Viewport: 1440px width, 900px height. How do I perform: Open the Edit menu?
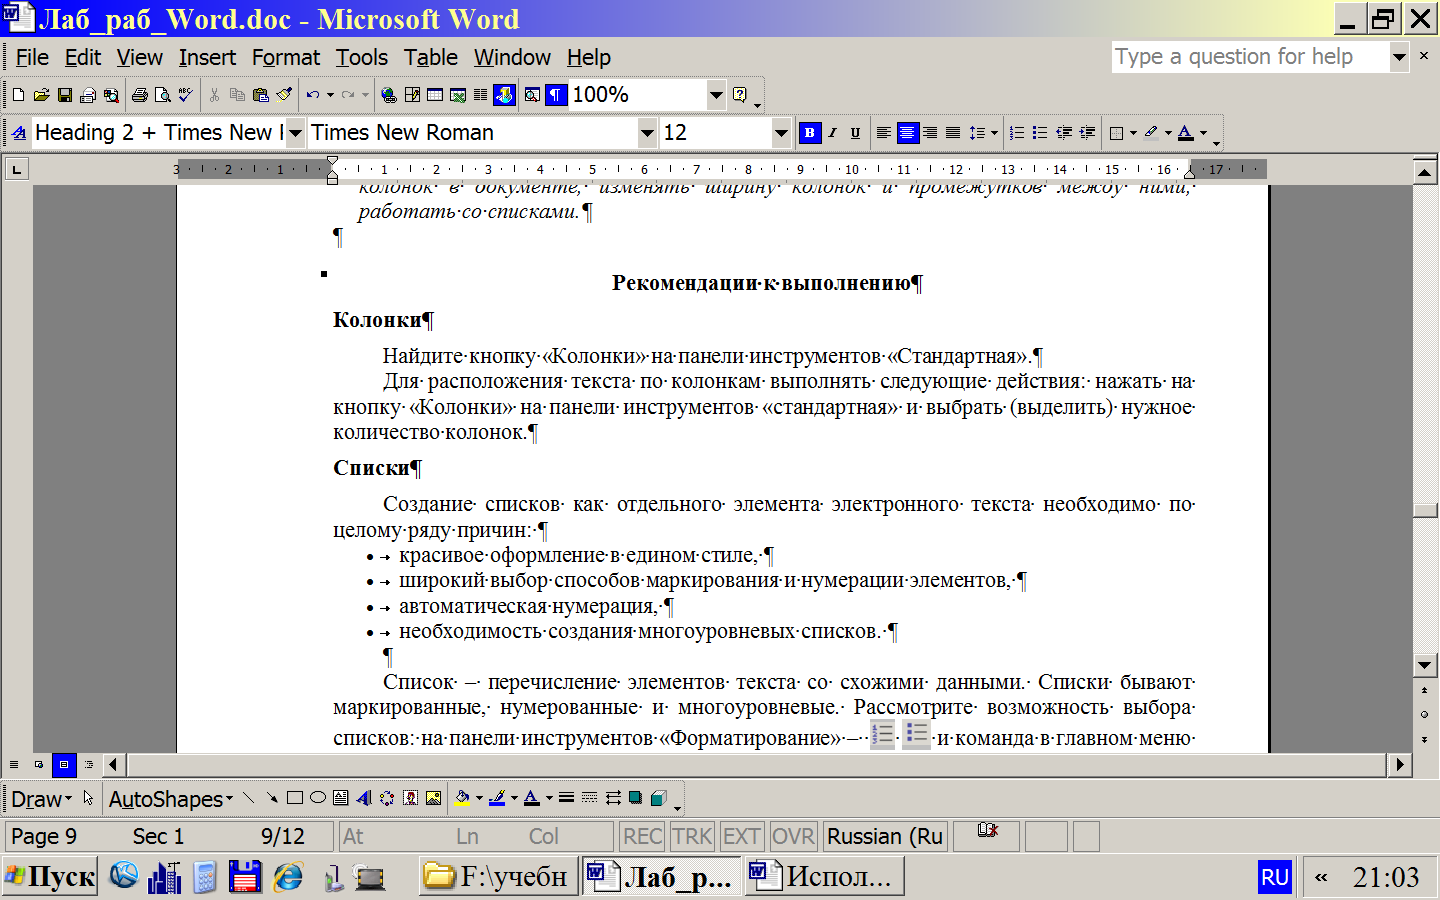tap(83, 58)
